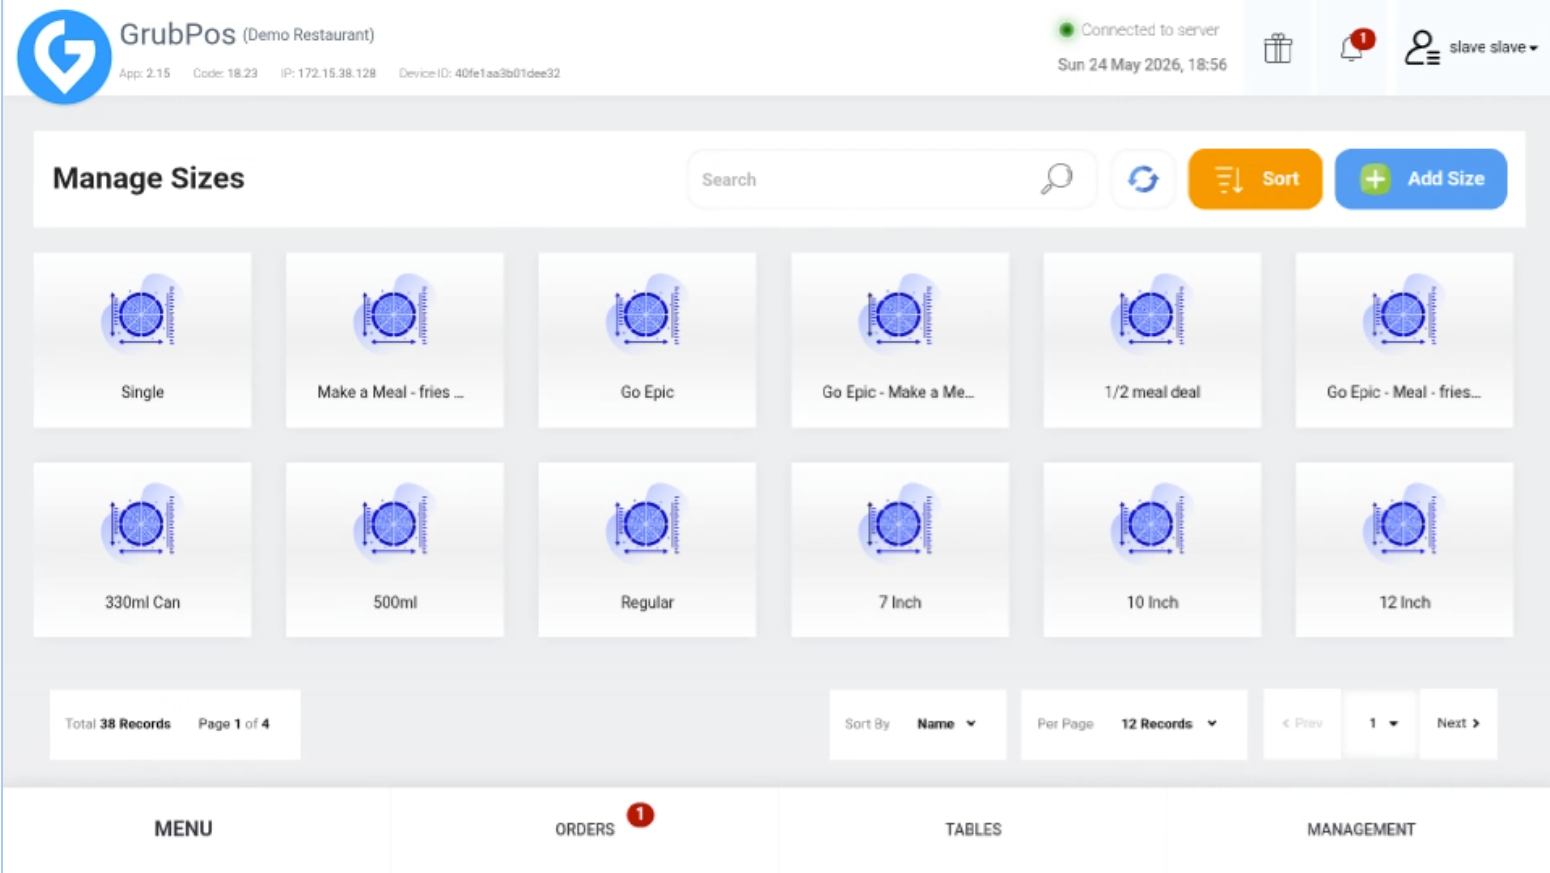1550x873 pixels.
Task: Click the green server connection indicator
Action: coord(1066,30)
